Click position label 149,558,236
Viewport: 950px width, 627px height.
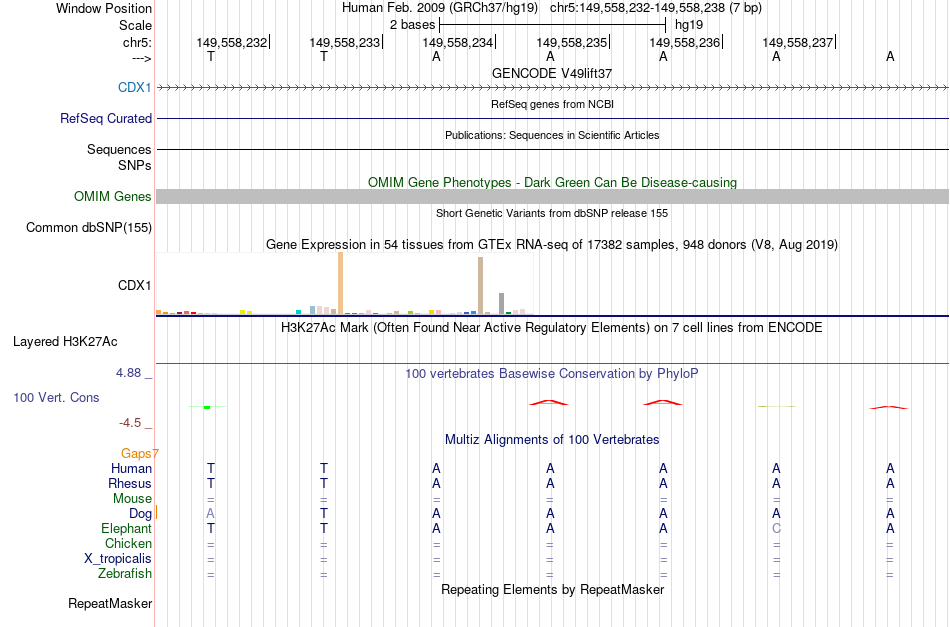[x=685, y=42]
